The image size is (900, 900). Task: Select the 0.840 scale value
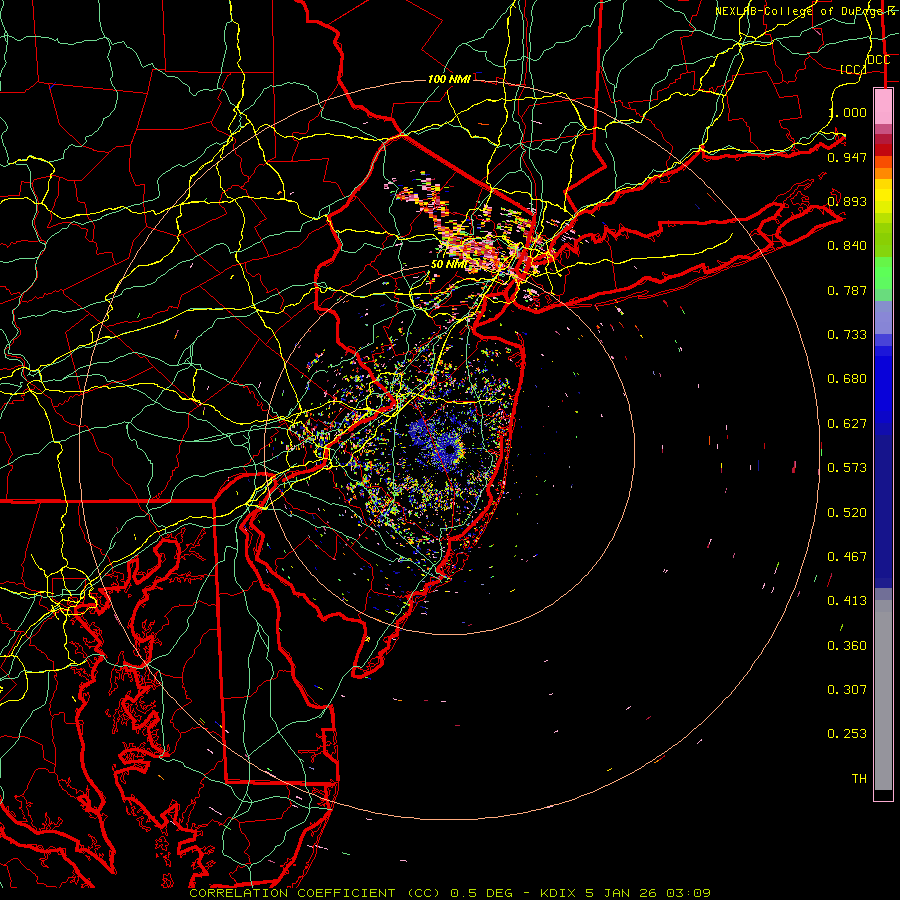(847, 246)
